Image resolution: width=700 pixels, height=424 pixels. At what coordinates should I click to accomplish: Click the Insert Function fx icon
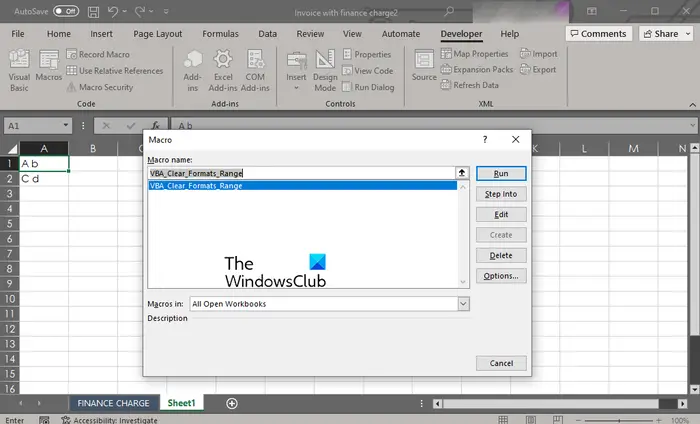(155, 125)
